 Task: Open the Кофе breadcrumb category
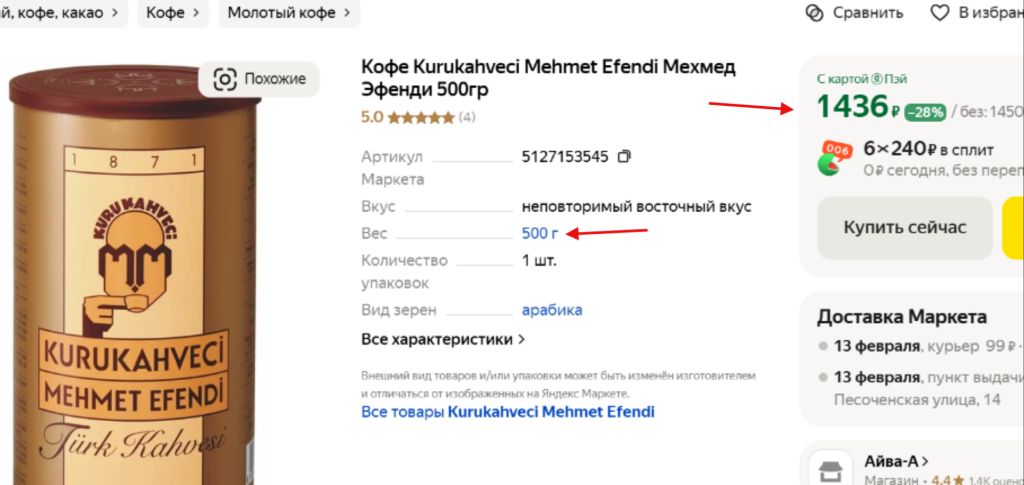point(172,13)
